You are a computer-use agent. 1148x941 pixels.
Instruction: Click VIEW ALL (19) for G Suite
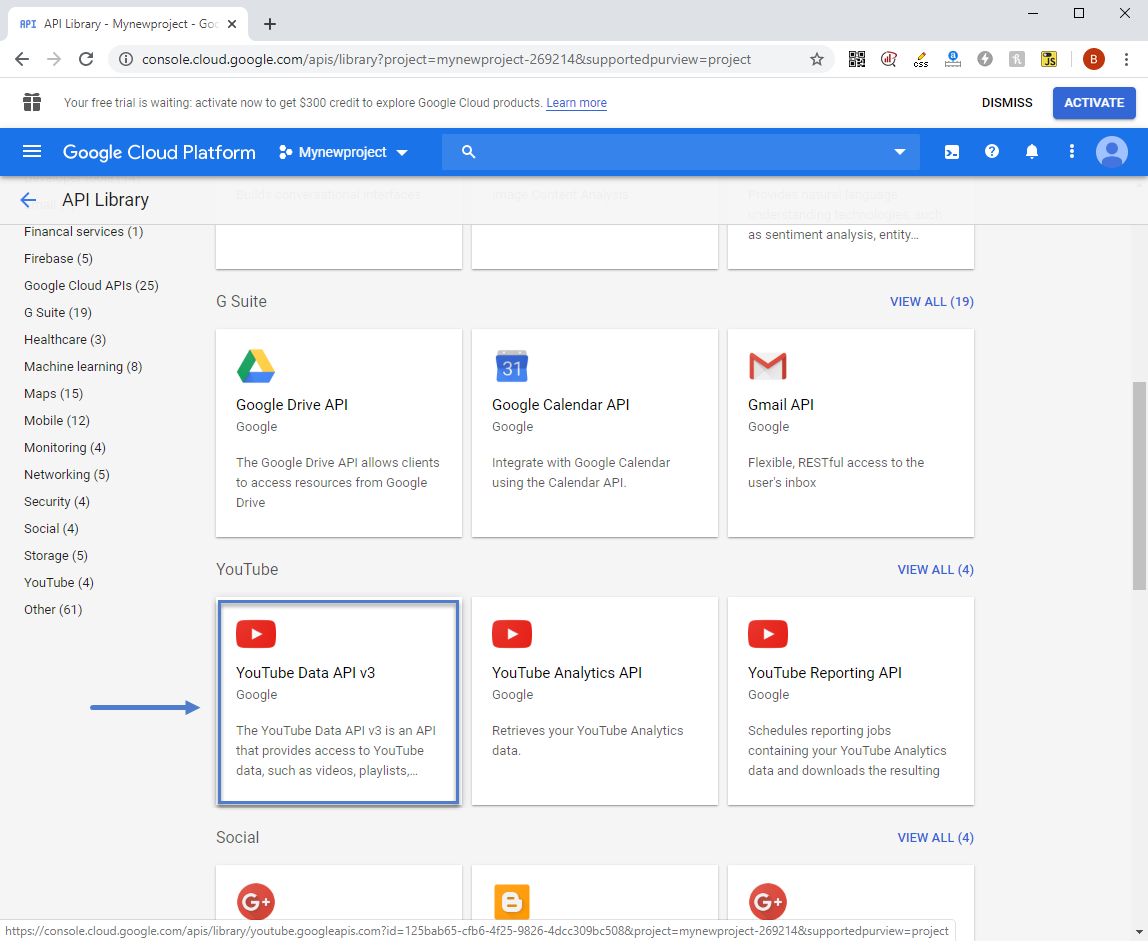coord(931,302)
